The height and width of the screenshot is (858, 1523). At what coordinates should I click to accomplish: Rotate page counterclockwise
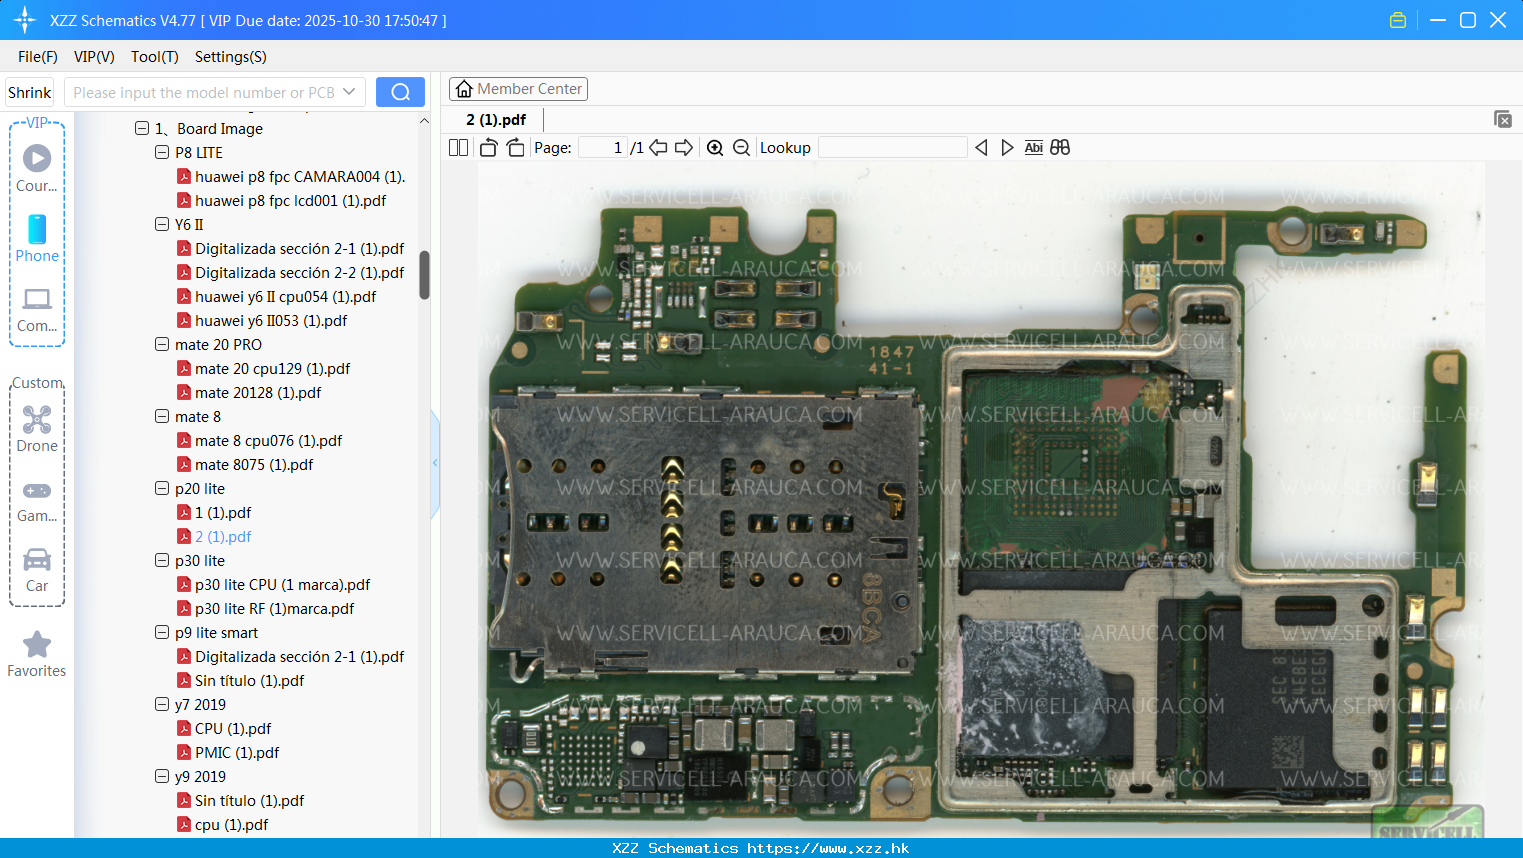pos(488,148)
